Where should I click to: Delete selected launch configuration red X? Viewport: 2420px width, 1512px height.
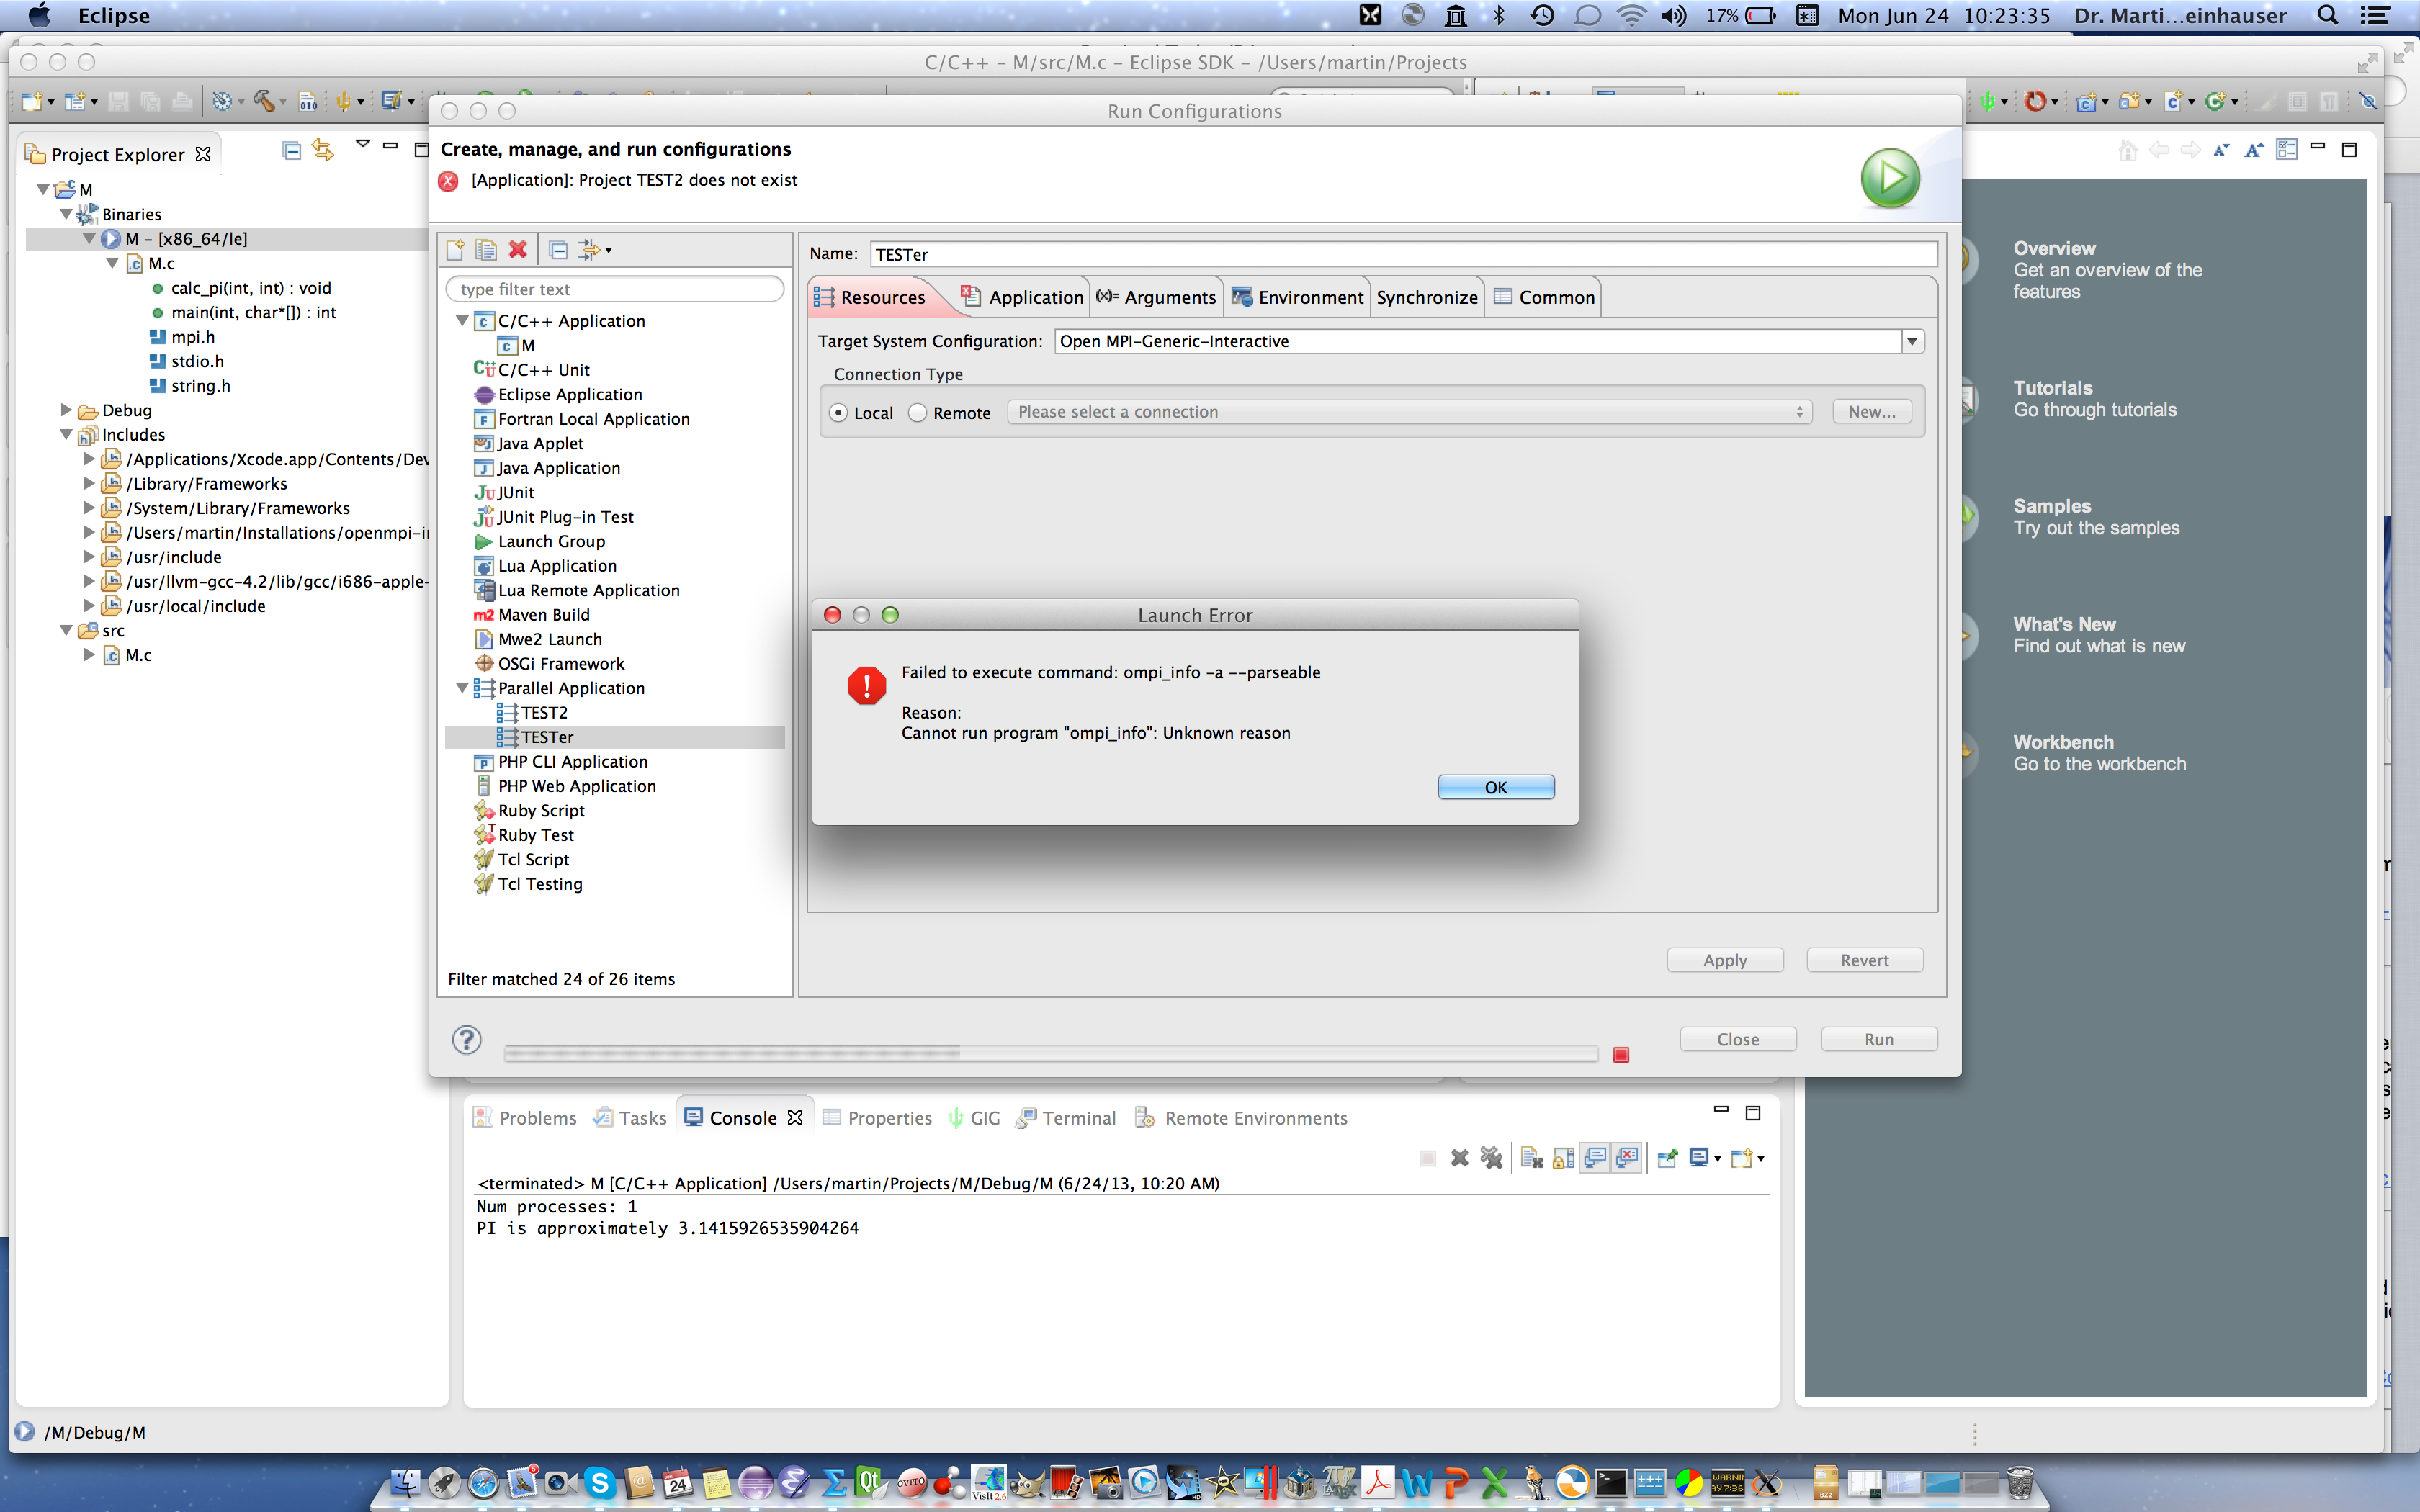coord(518,250)
